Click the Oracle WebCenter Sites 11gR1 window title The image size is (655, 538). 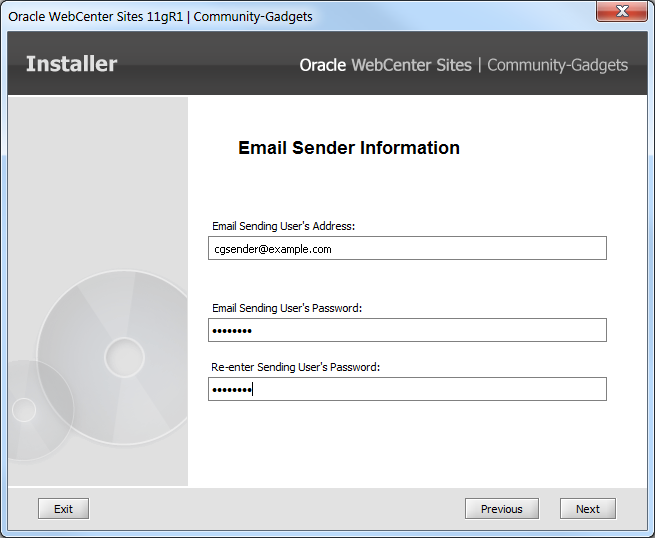pyautogui.click(x=160, y=16)
